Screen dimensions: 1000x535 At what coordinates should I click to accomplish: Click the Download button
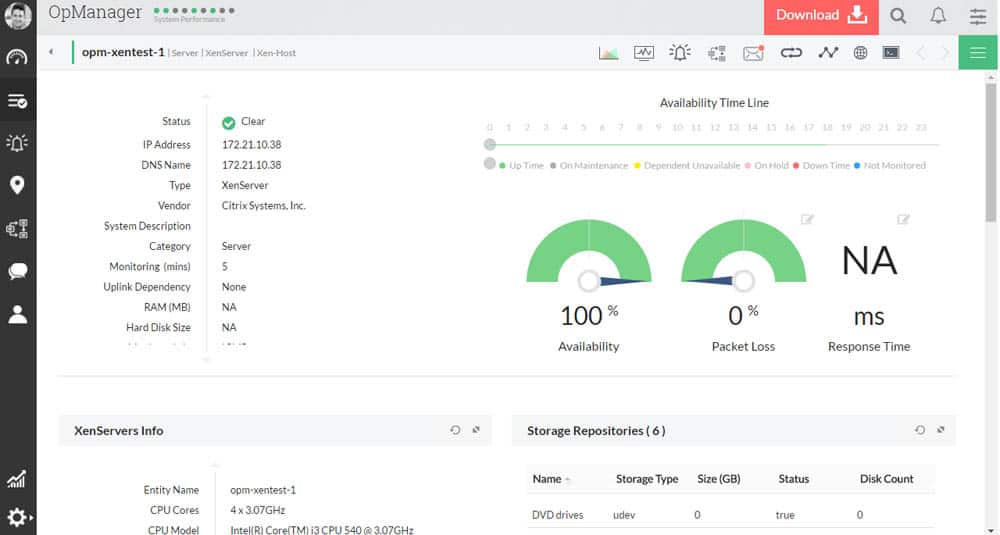click(821, 17)
